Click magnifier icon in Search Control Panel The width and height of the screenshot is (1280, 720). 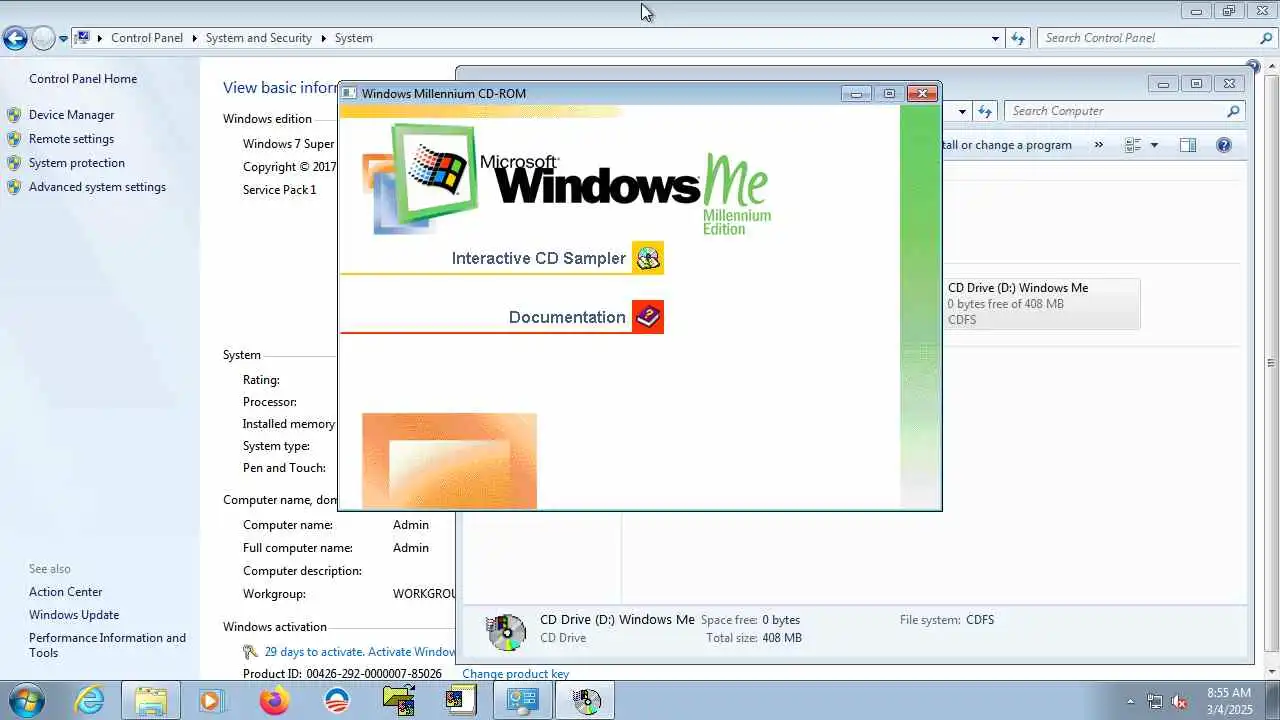(1266, 38)
